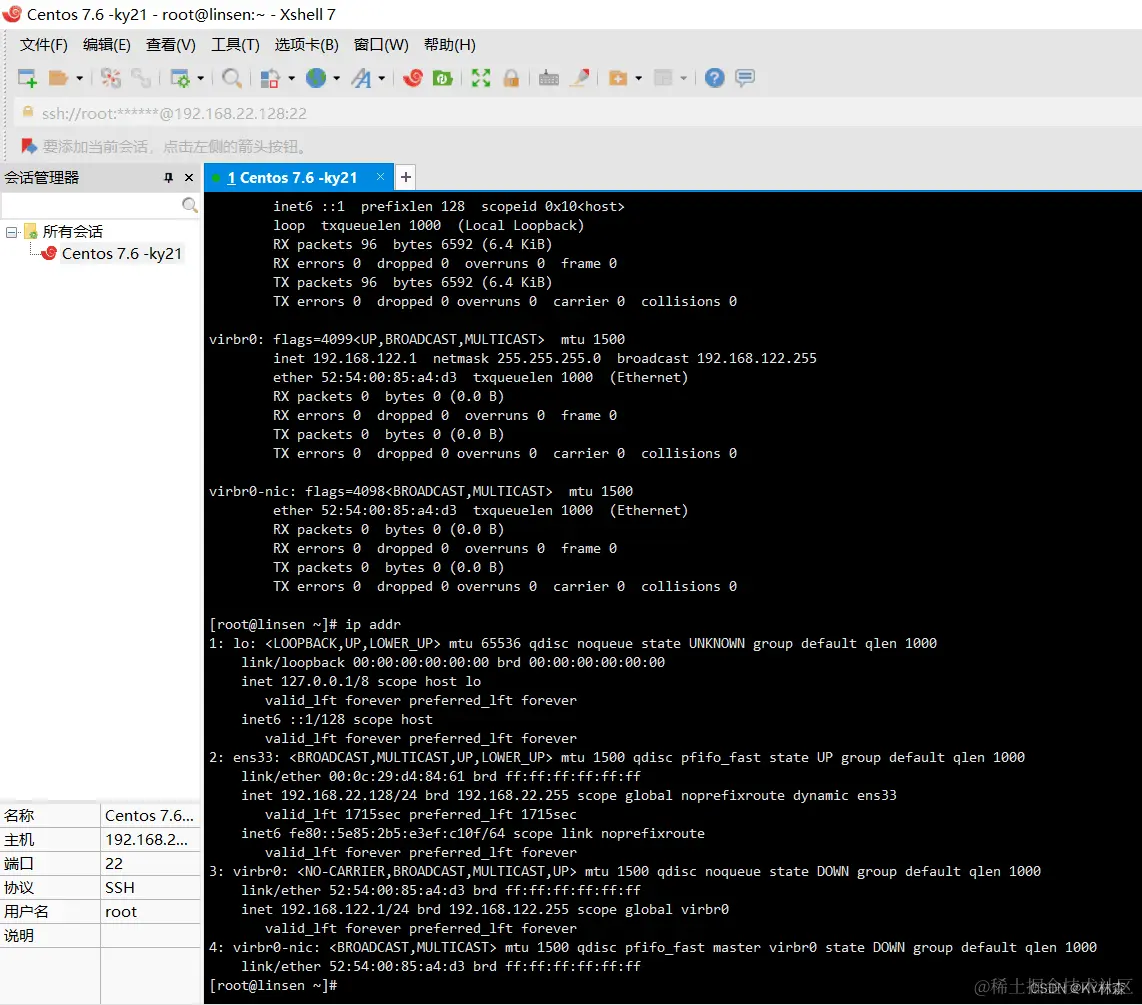
Task: Open the 编辑(E) menu
Action: pyautogui.click(x=106, y=45)
